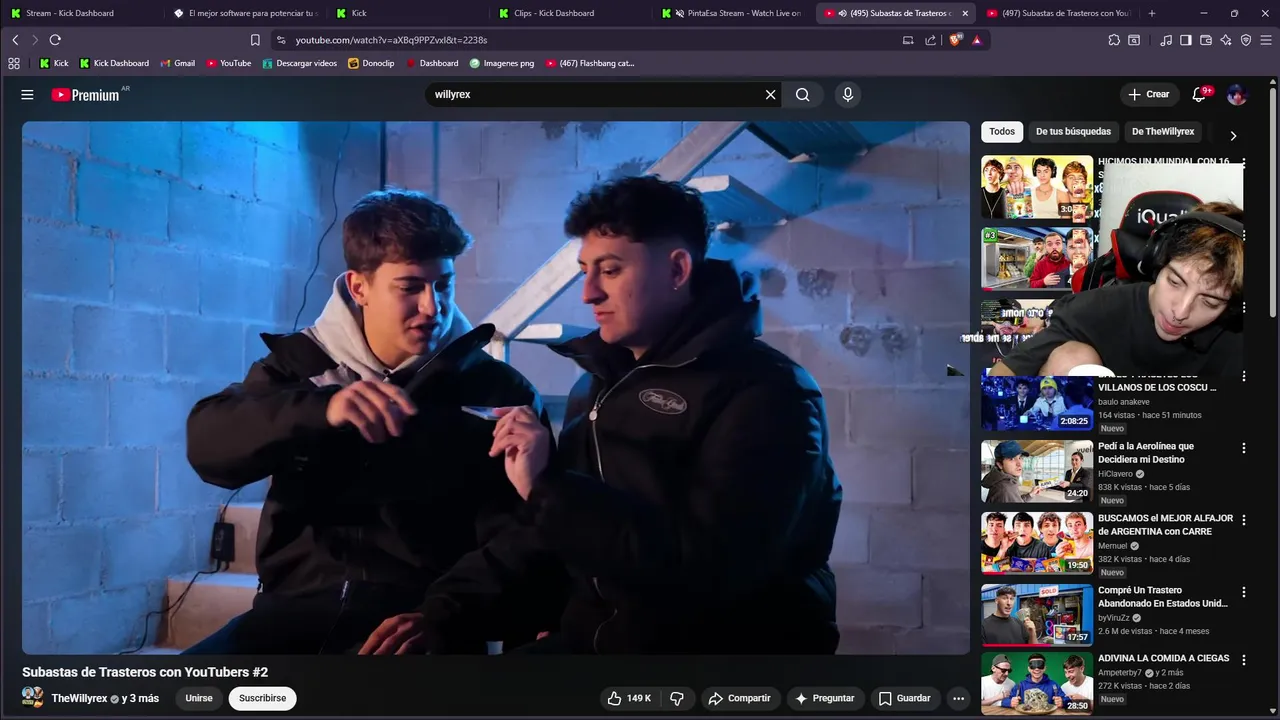Screen dimensions: 1280x720
Task: Go back in browser history
Action: [15, 40]
